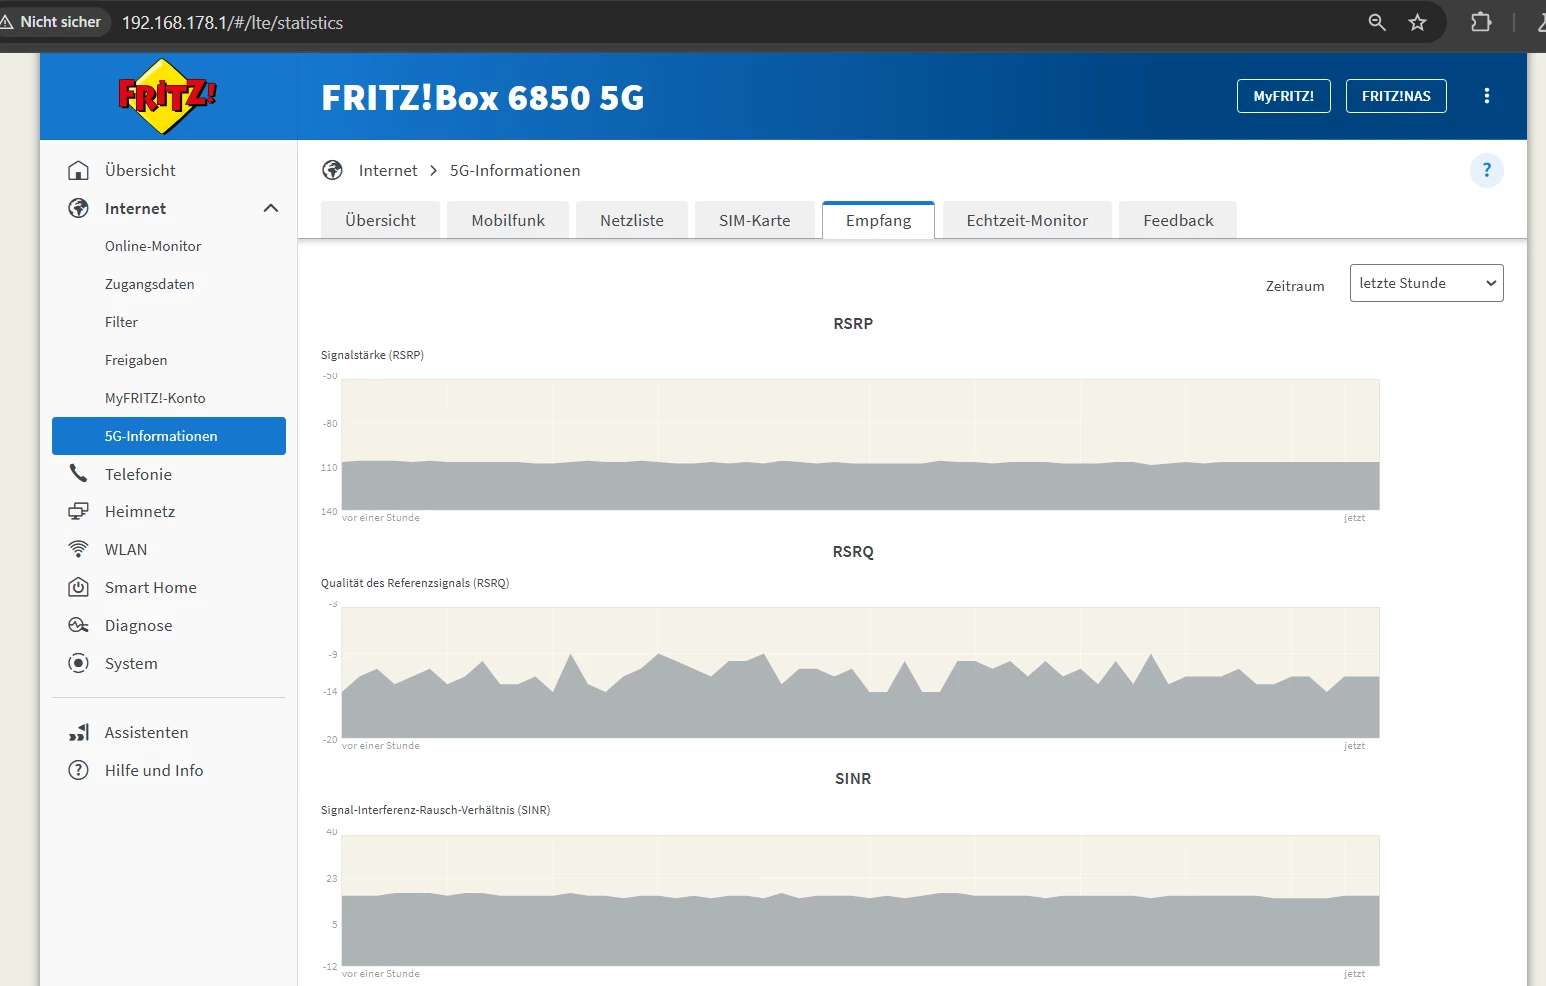Open Heimnetz menu label
The width and height of the screenshot is (1546, 986).
tap(140, 511)
